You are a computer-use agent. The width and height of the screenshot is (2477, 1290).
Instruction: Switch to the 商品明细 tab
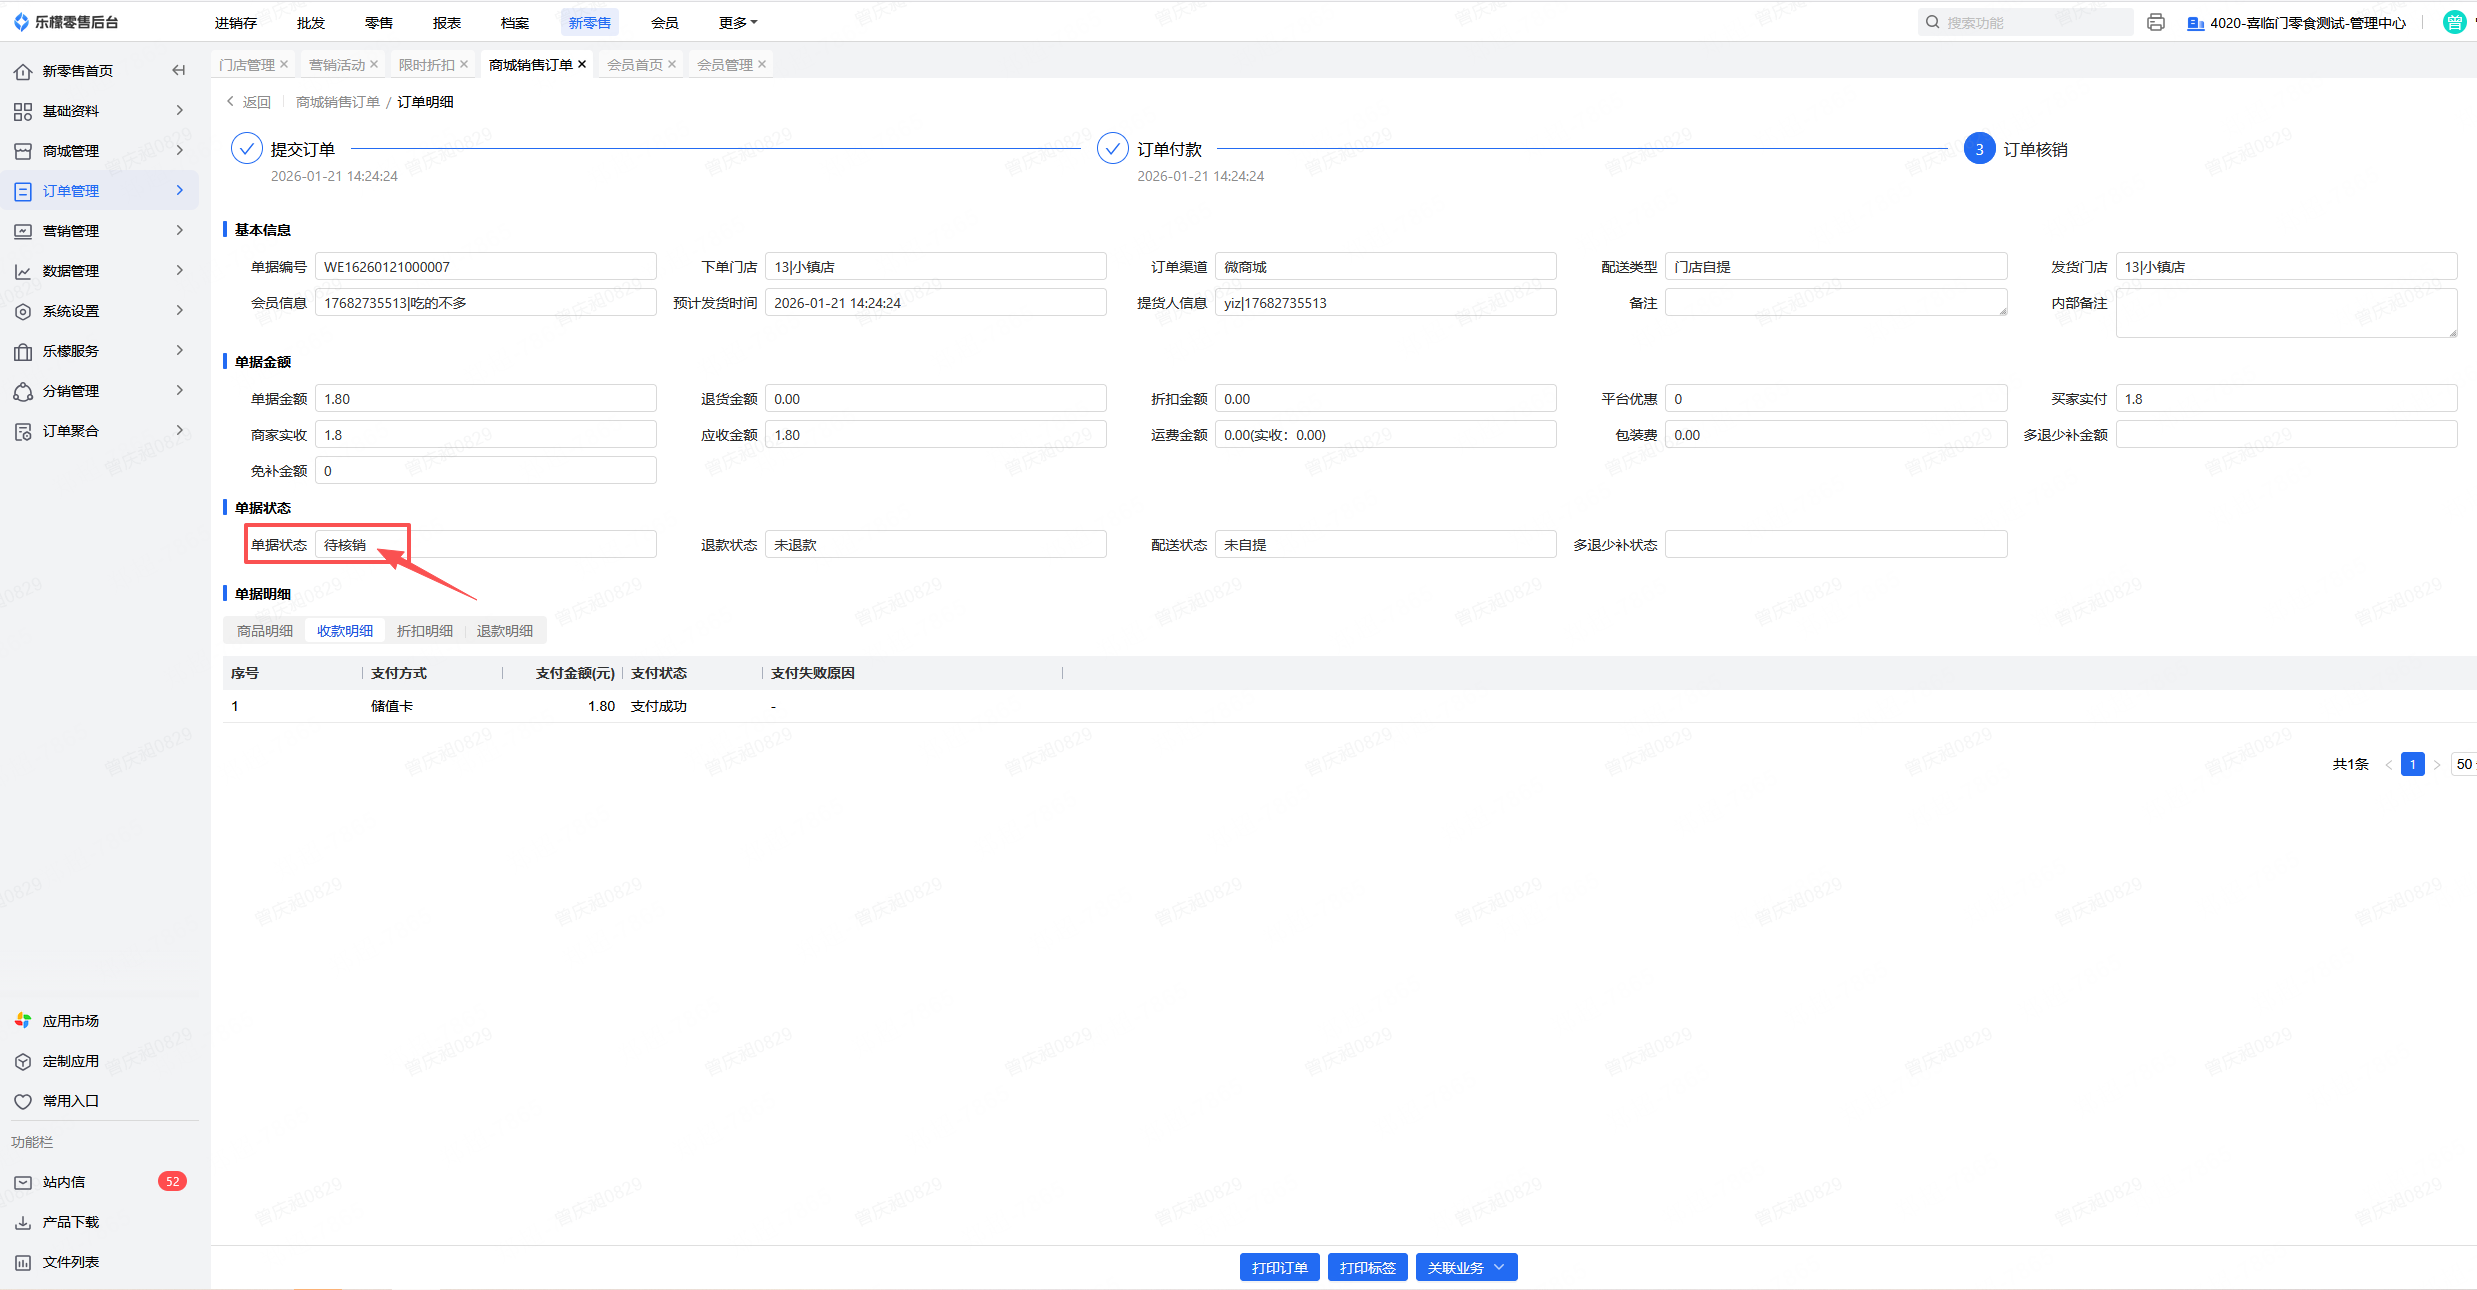click(x=265, y=630)
